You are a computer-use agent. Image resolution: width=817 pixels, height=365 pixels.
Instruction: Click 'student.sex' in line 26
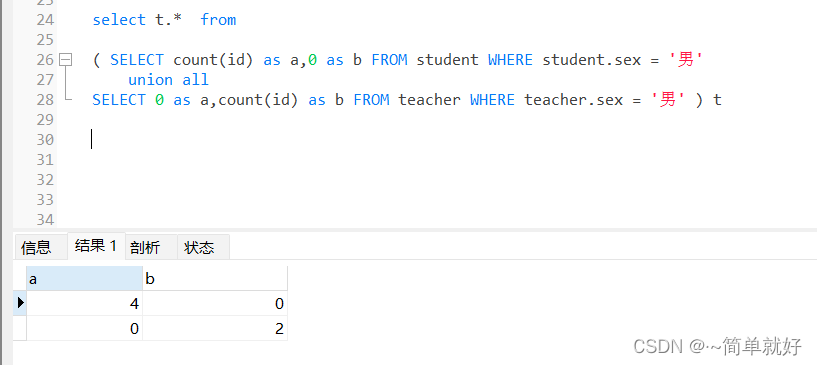pos(592,60)
